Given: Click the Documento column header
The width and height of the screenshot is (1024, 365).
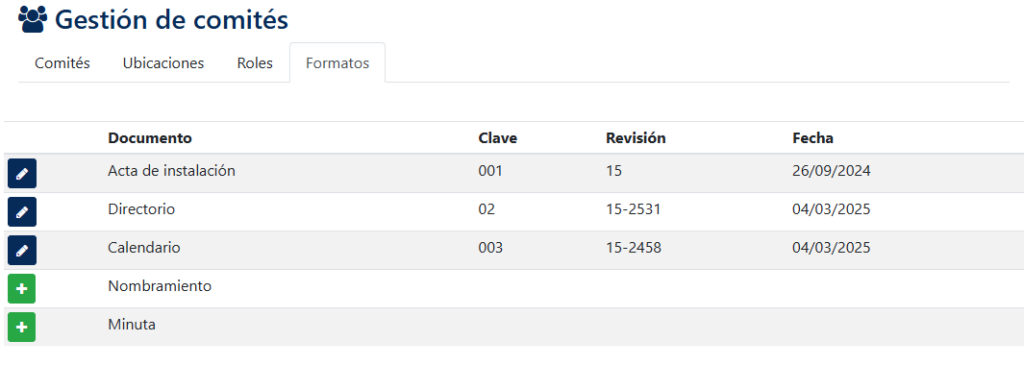Looking at the screenshot, I should (150, 138).
